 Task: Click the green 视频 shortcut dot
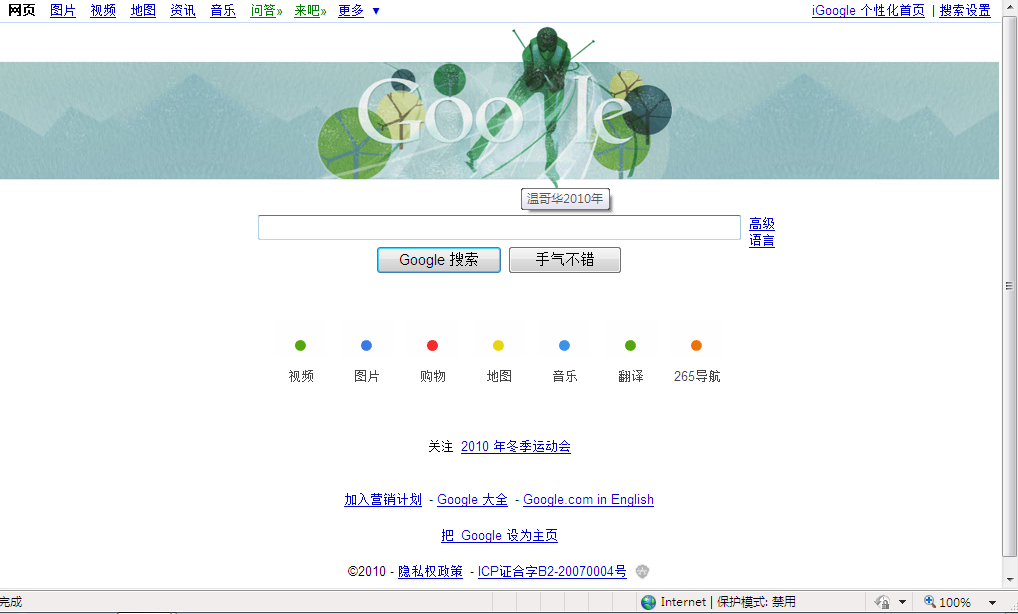pos(300,345)
